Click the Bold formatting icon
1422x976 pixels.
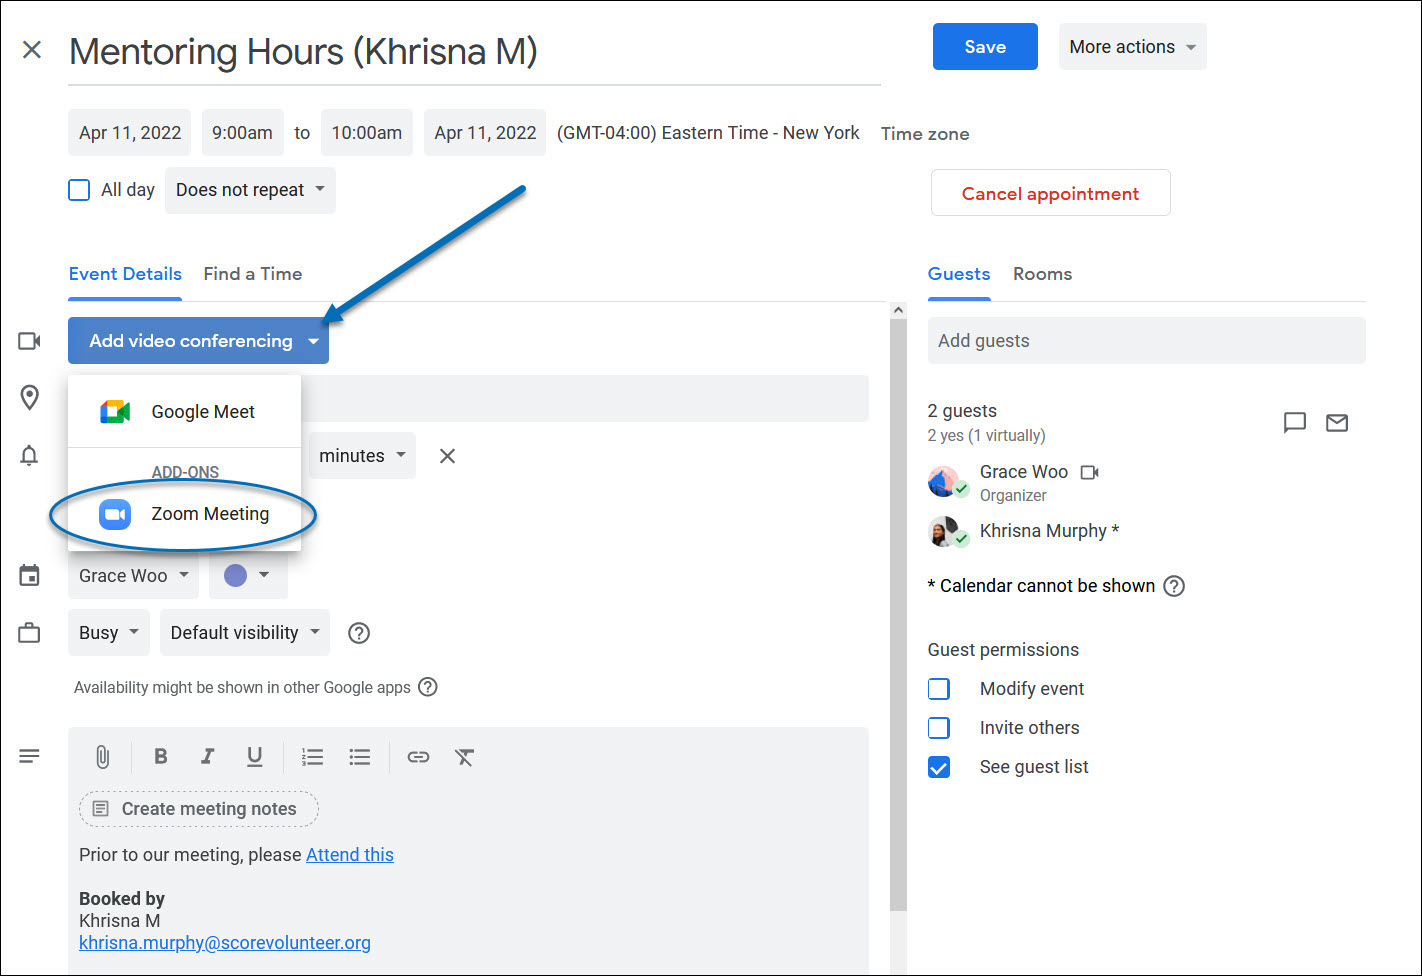(160, 757)
